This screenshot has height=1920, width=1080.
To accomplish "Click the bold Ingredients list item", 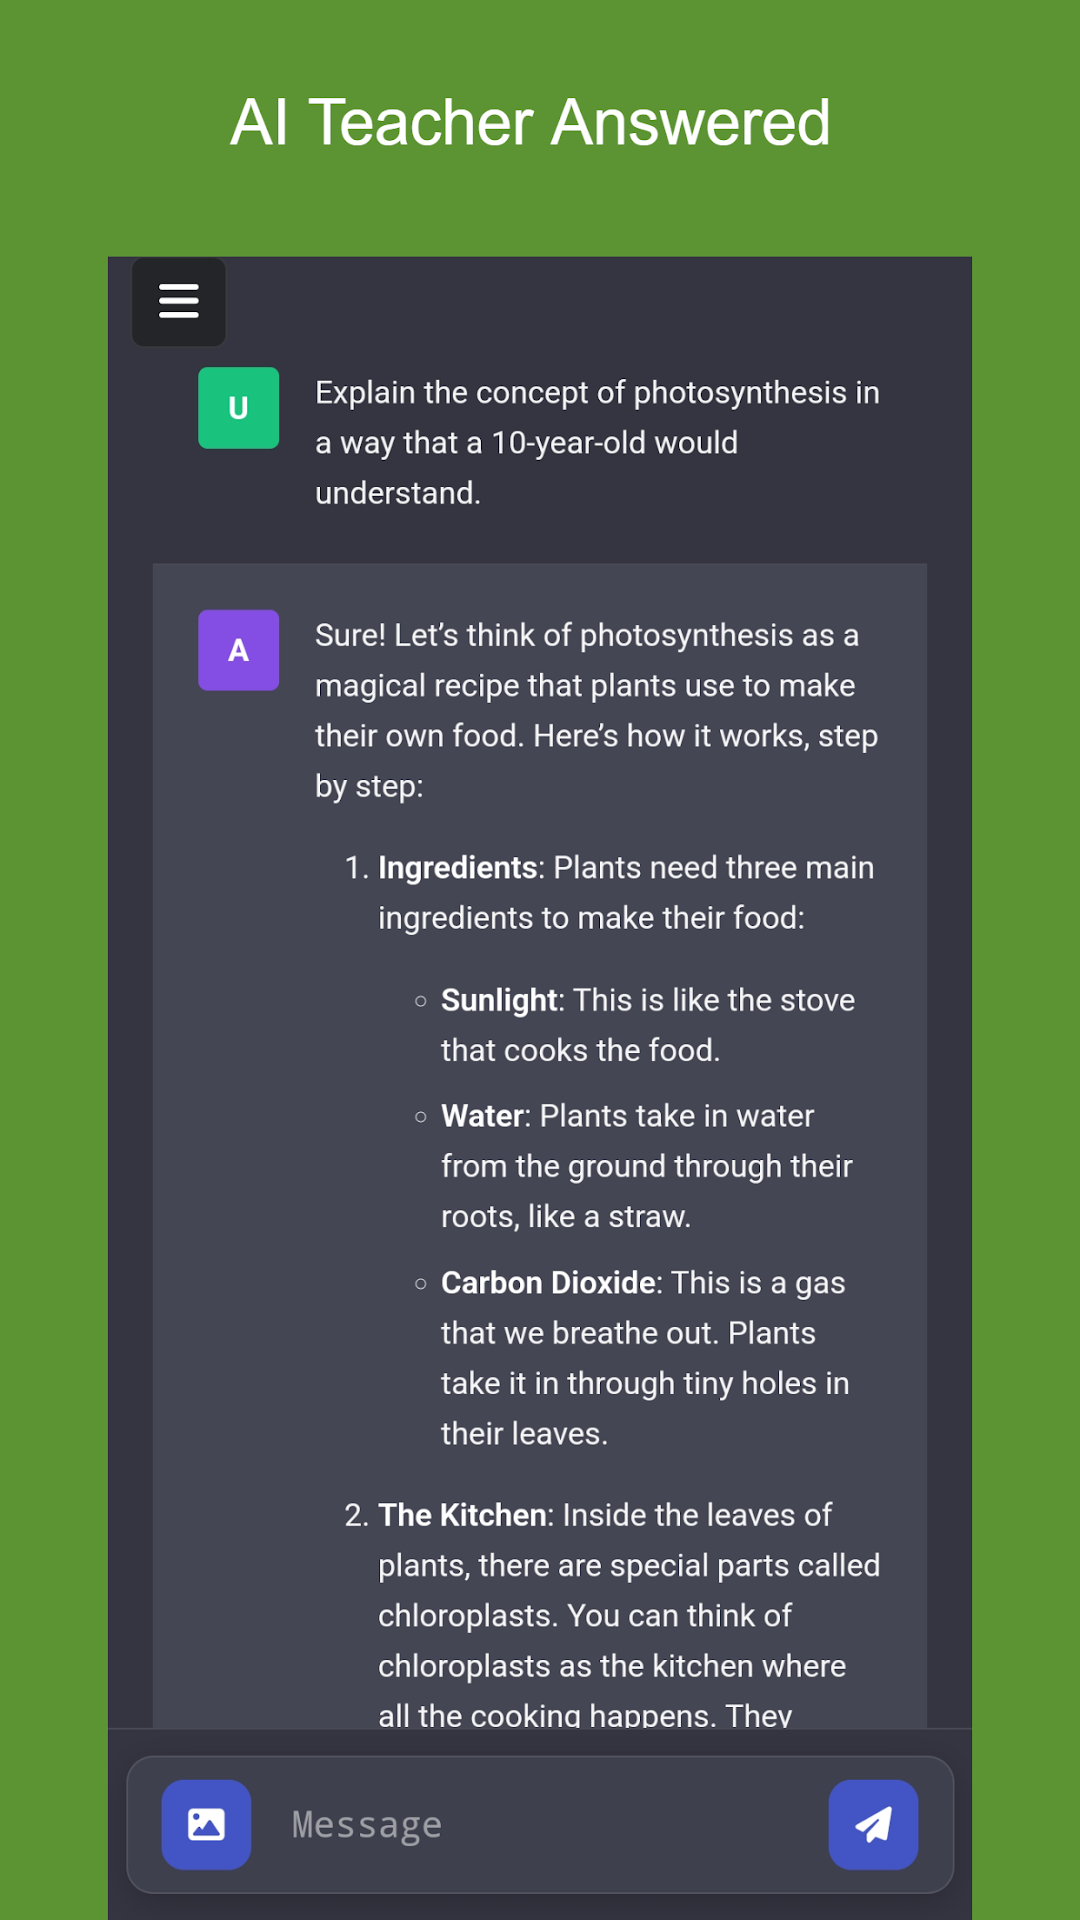I will pyautogui.click(x=626, y=892).
